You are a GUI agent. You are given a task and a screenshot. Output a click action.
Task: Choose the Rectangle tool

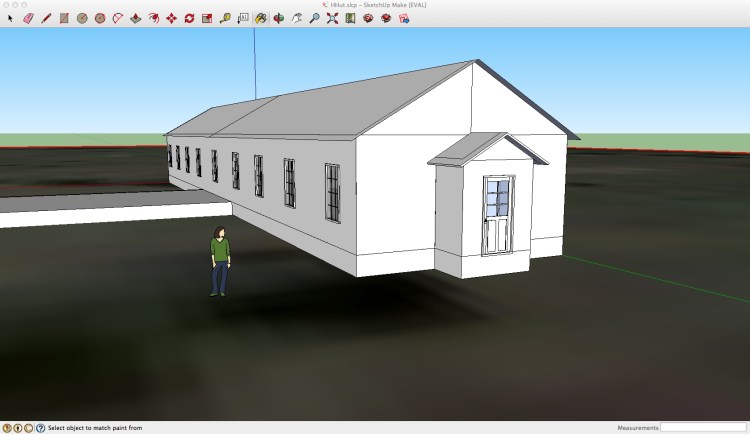64,19
